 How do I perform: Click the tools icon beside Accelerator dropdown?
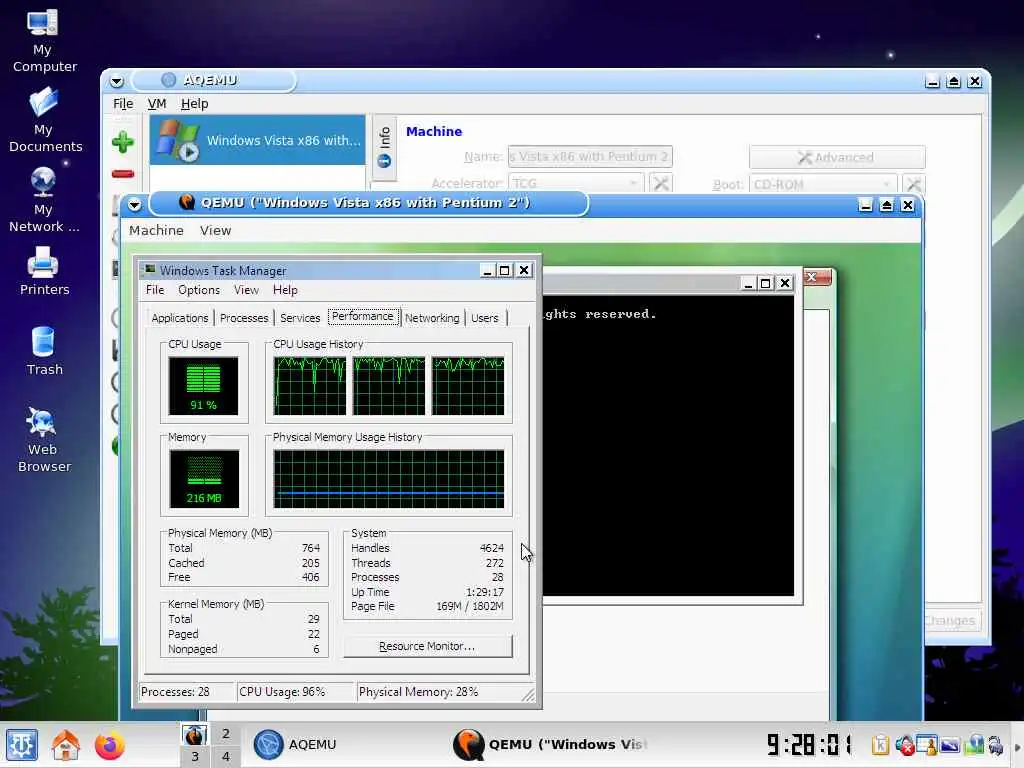(x=661, y=184)
